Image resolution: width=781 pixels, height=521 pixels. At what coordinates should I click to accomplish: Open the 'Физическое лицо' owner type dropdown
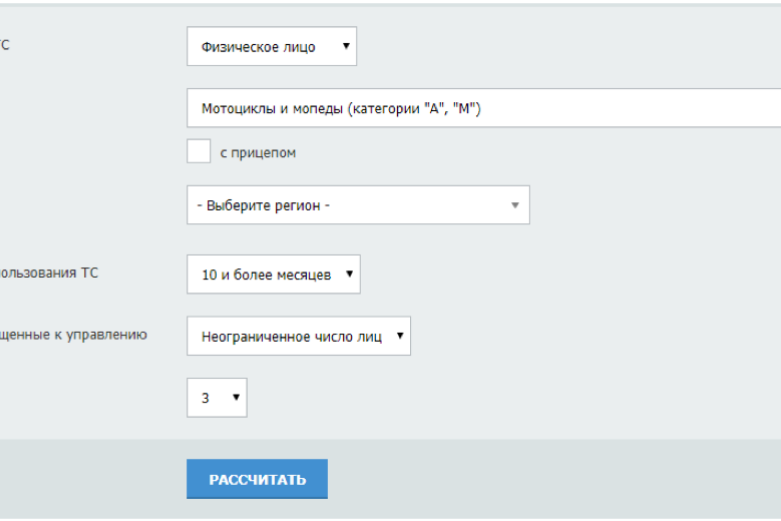coord(270,46)
